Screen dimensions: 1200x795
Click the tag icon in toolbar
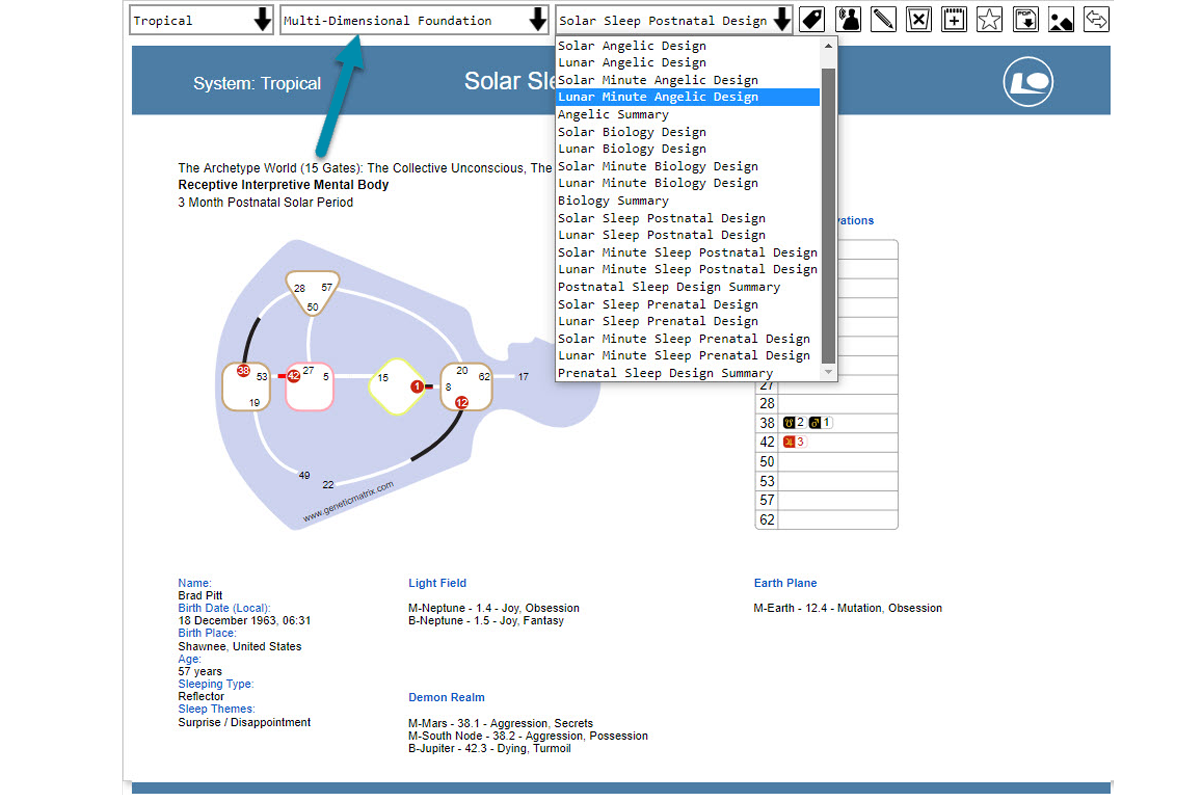[812, 19]
